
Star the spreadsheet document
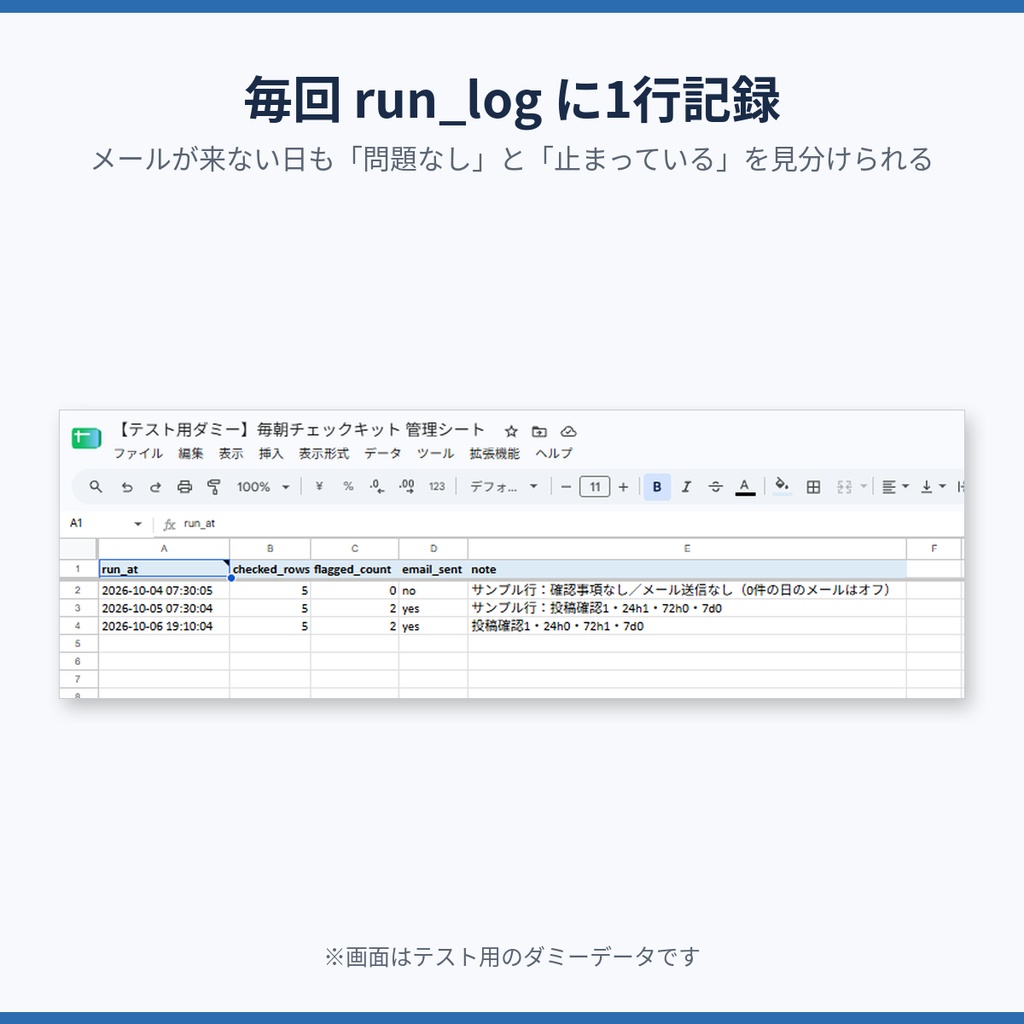click(511, 432)
